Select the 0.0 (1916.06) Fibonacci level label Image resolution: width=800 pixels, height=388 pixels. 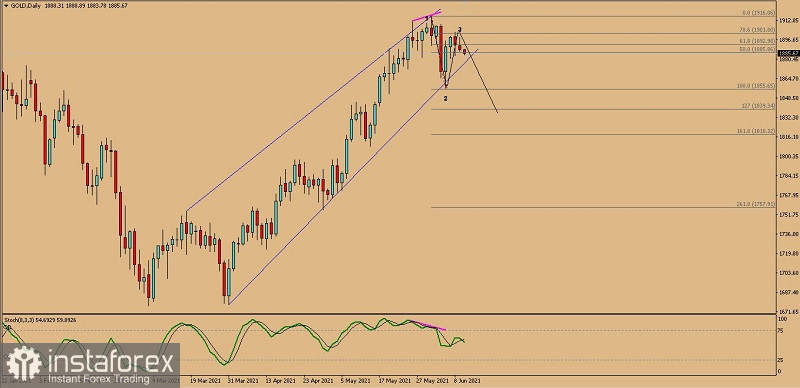760,13
